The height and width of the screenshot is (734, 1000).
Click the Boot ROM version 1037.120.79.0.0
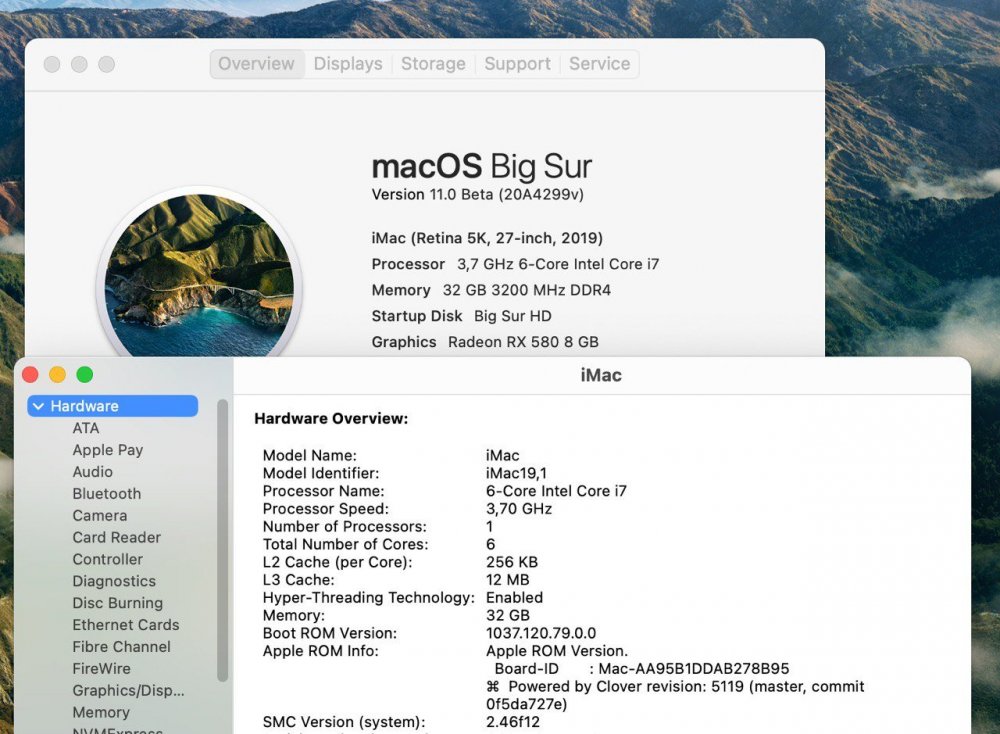tap(541, 633)
